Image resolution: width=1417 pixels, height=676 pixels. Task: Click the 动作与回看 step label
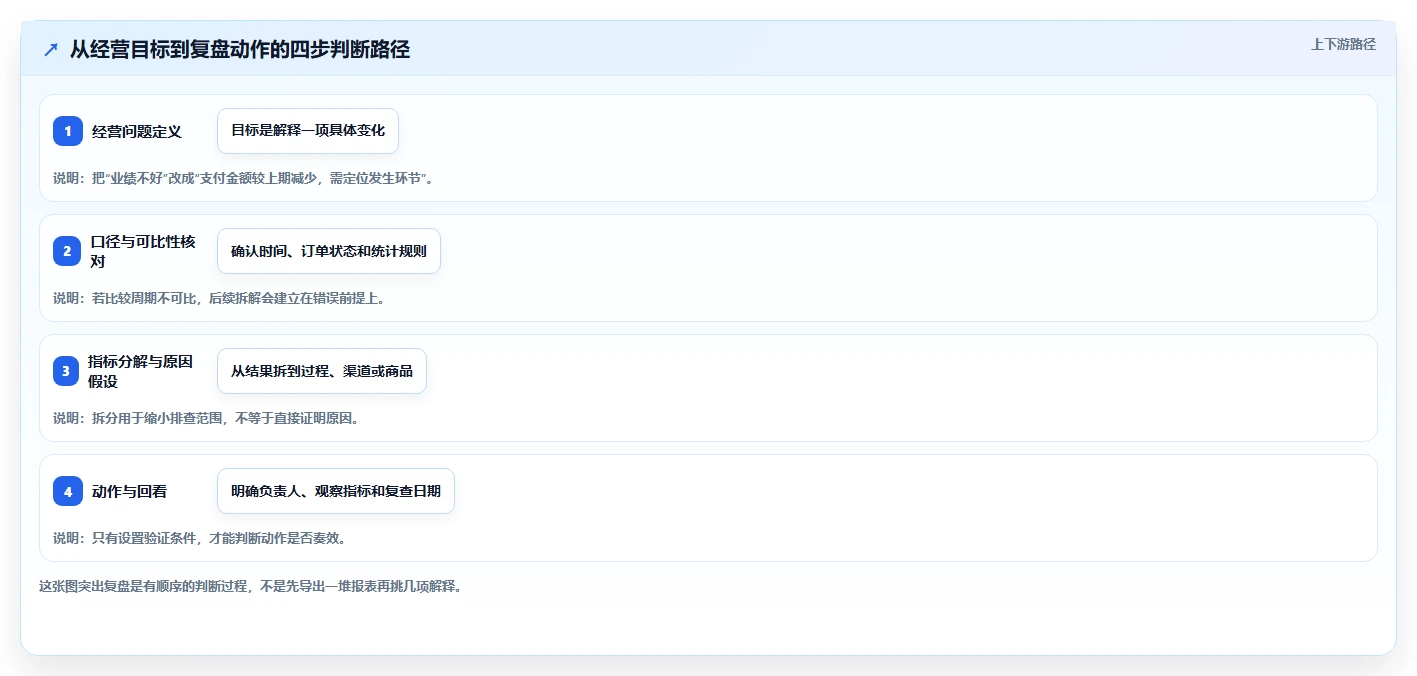(x=129, y=491)
